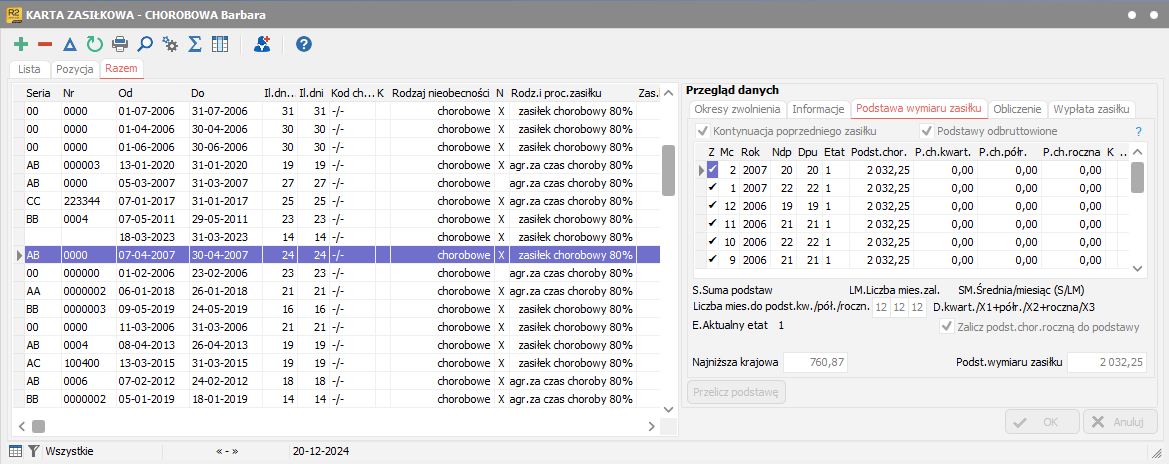Toggle 'Kontynuacja poprzedniego zasiłku' checkbox
This screenshot has width=1169, height=464.
[703, 131]
